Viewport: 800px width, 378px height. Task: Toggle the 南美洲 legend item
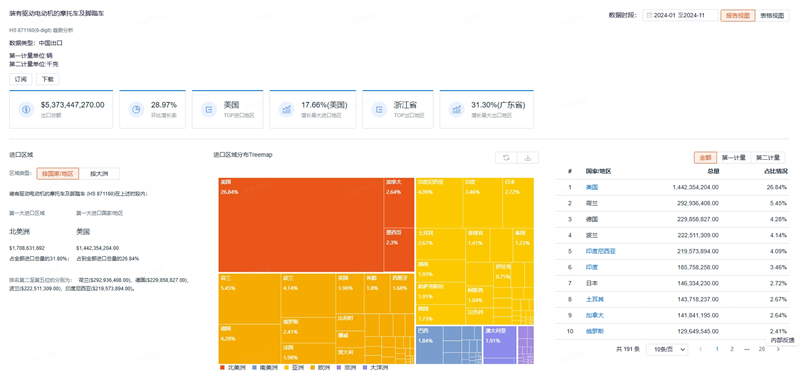(x=265, y=368)
